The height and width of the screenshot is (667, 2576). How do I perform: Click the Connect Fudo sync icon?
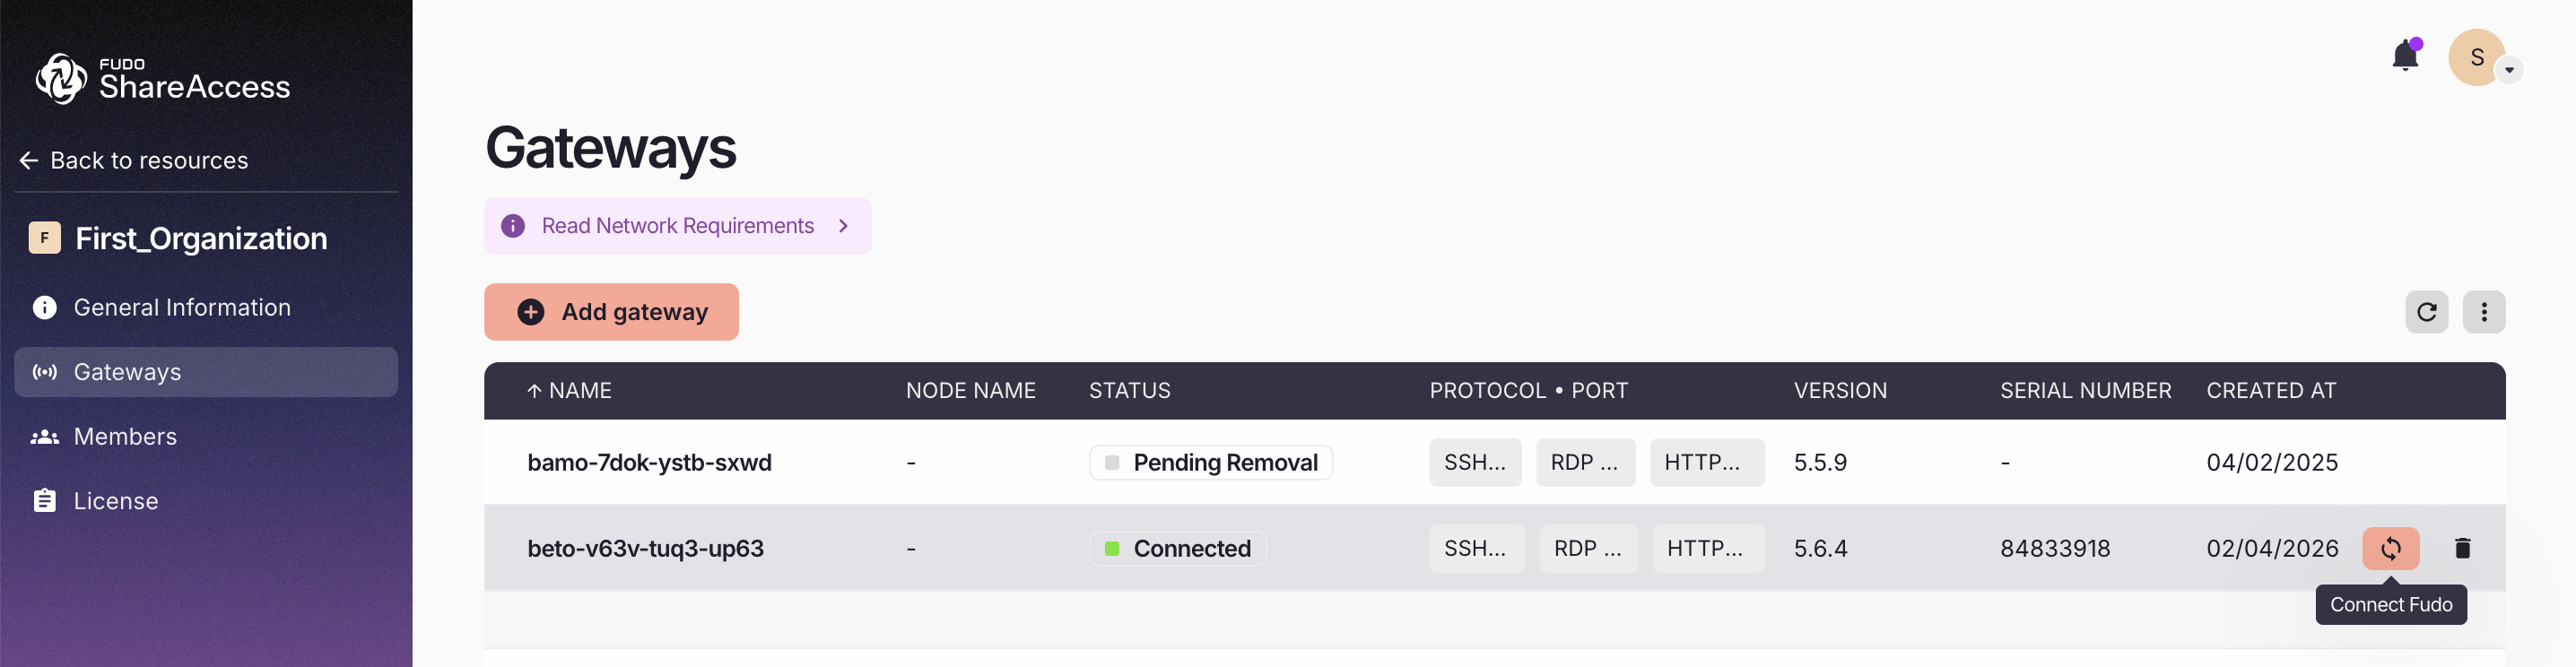pos(2390,548)
